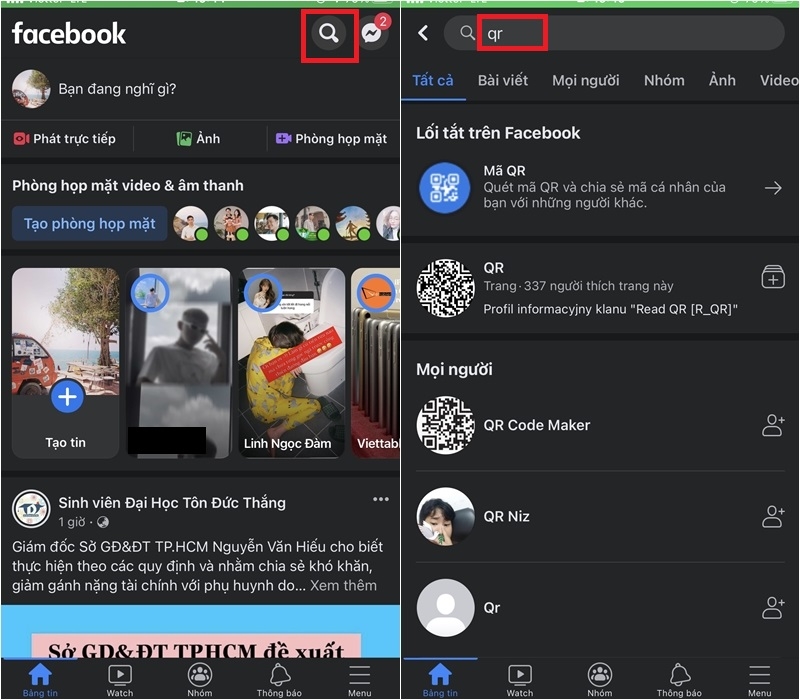Tap the 'Mọi người' section heading
Screen dimensions: 800x700
point(454,369)
